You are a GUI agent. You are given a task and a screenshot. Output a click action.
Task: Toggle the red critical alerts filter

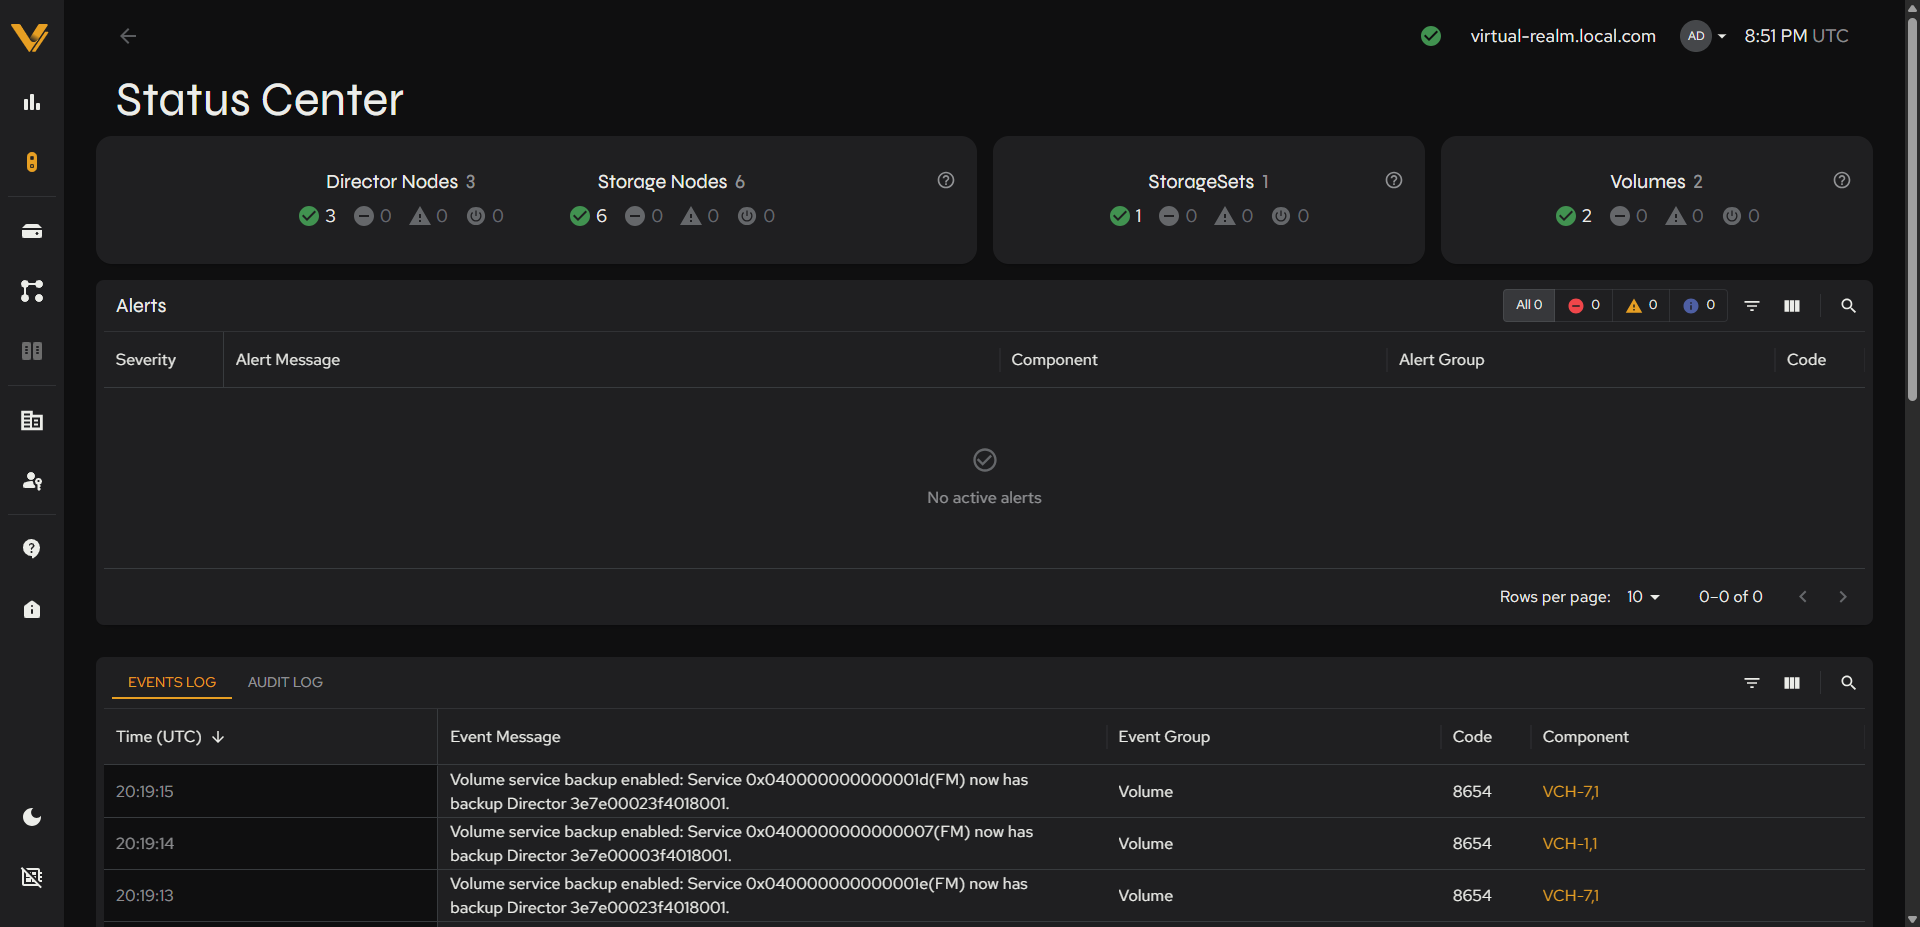pyautogui.click(x=1584, y=305)
